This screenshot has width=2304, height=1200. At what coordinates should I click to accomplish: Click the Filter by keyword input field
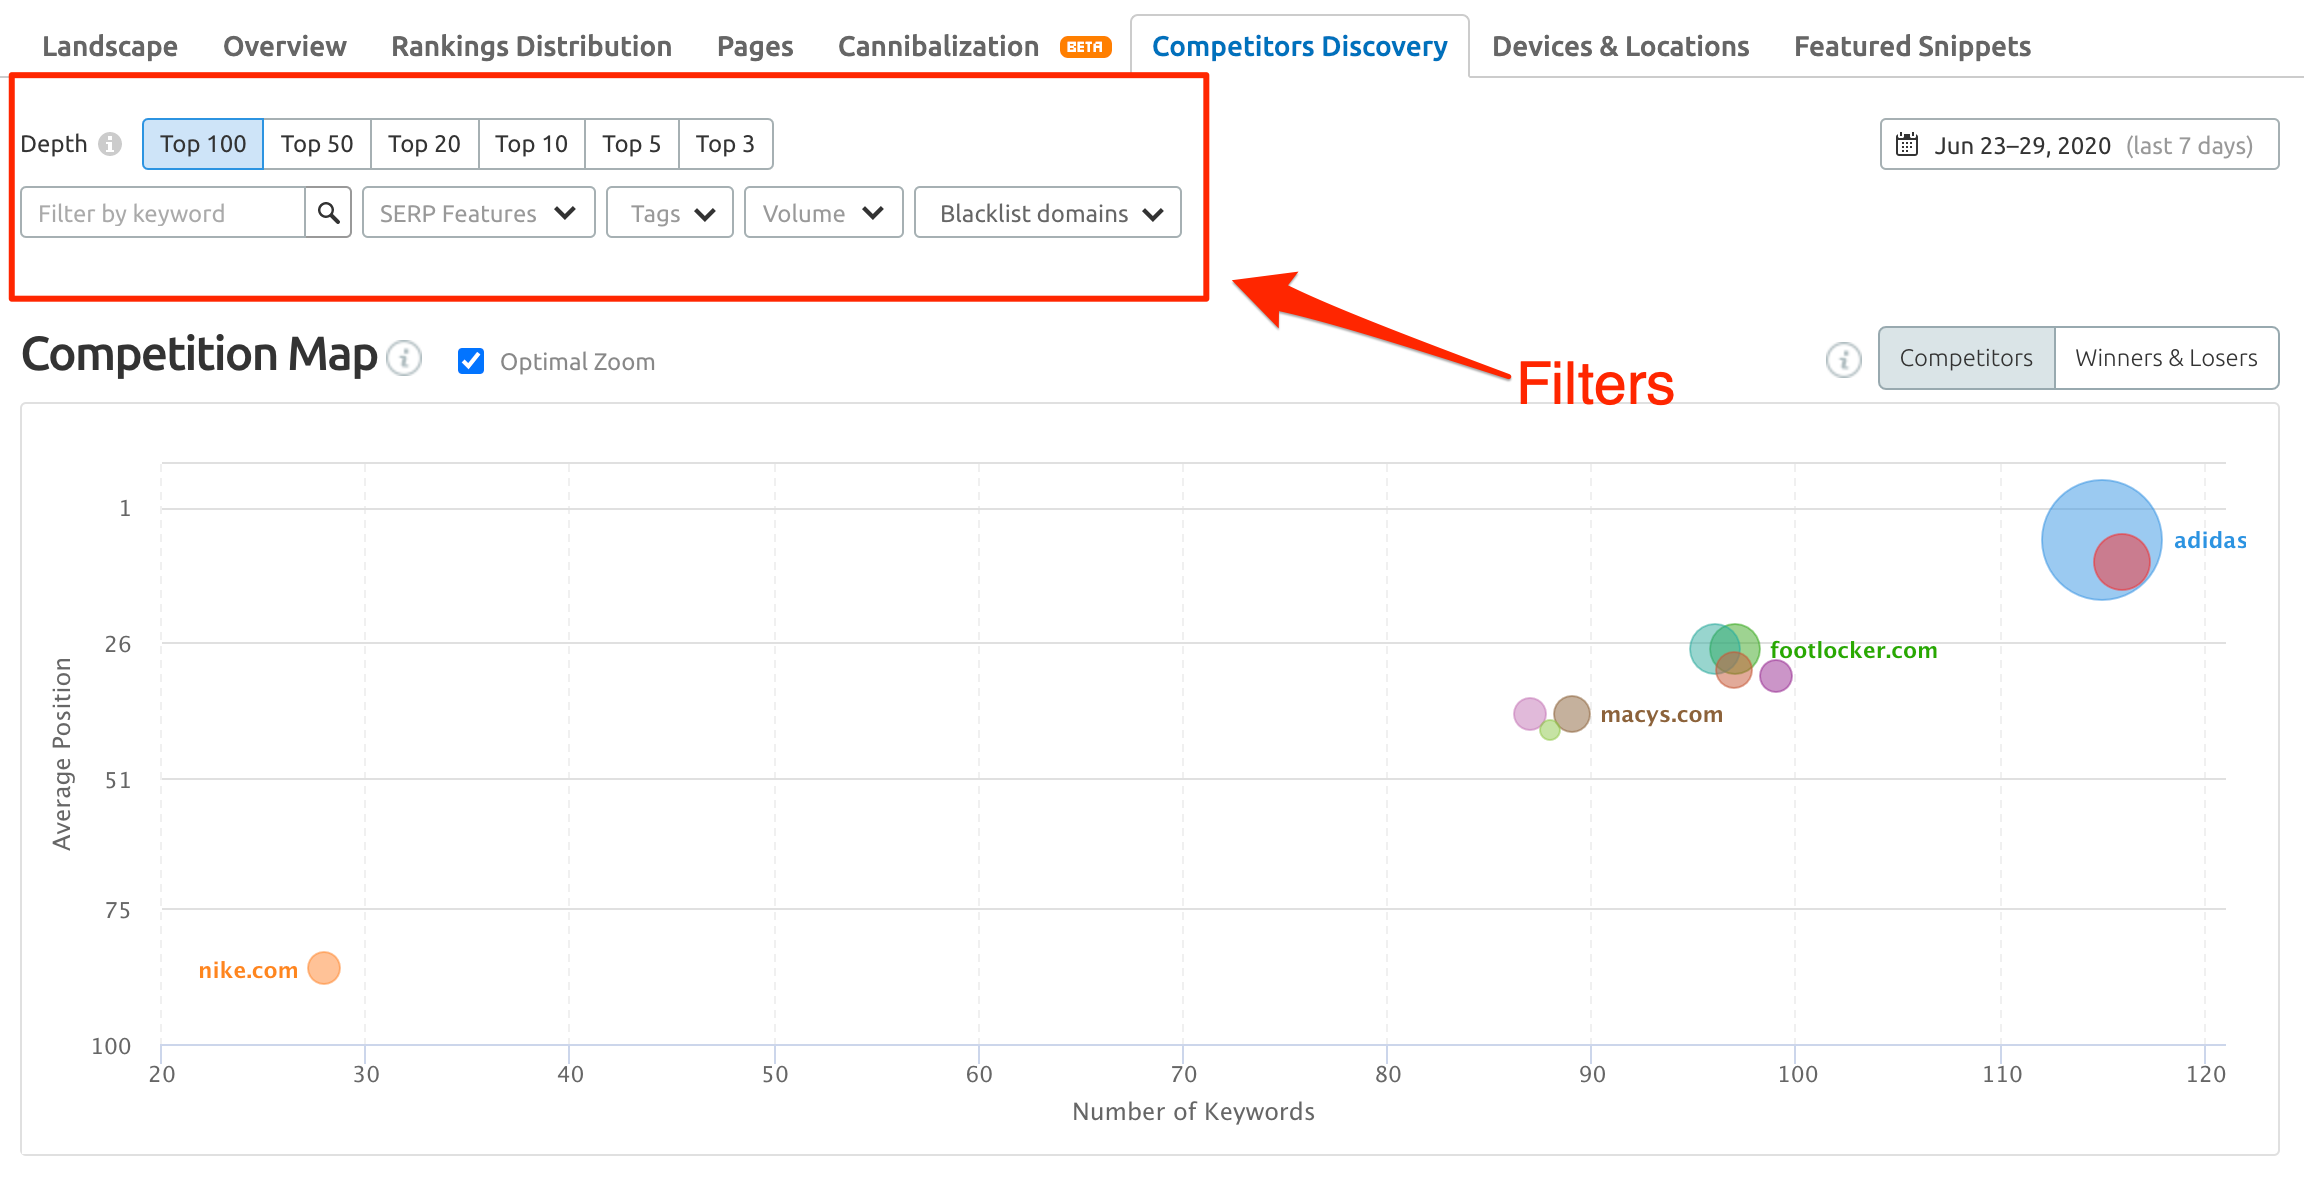(x=163, y=212)
